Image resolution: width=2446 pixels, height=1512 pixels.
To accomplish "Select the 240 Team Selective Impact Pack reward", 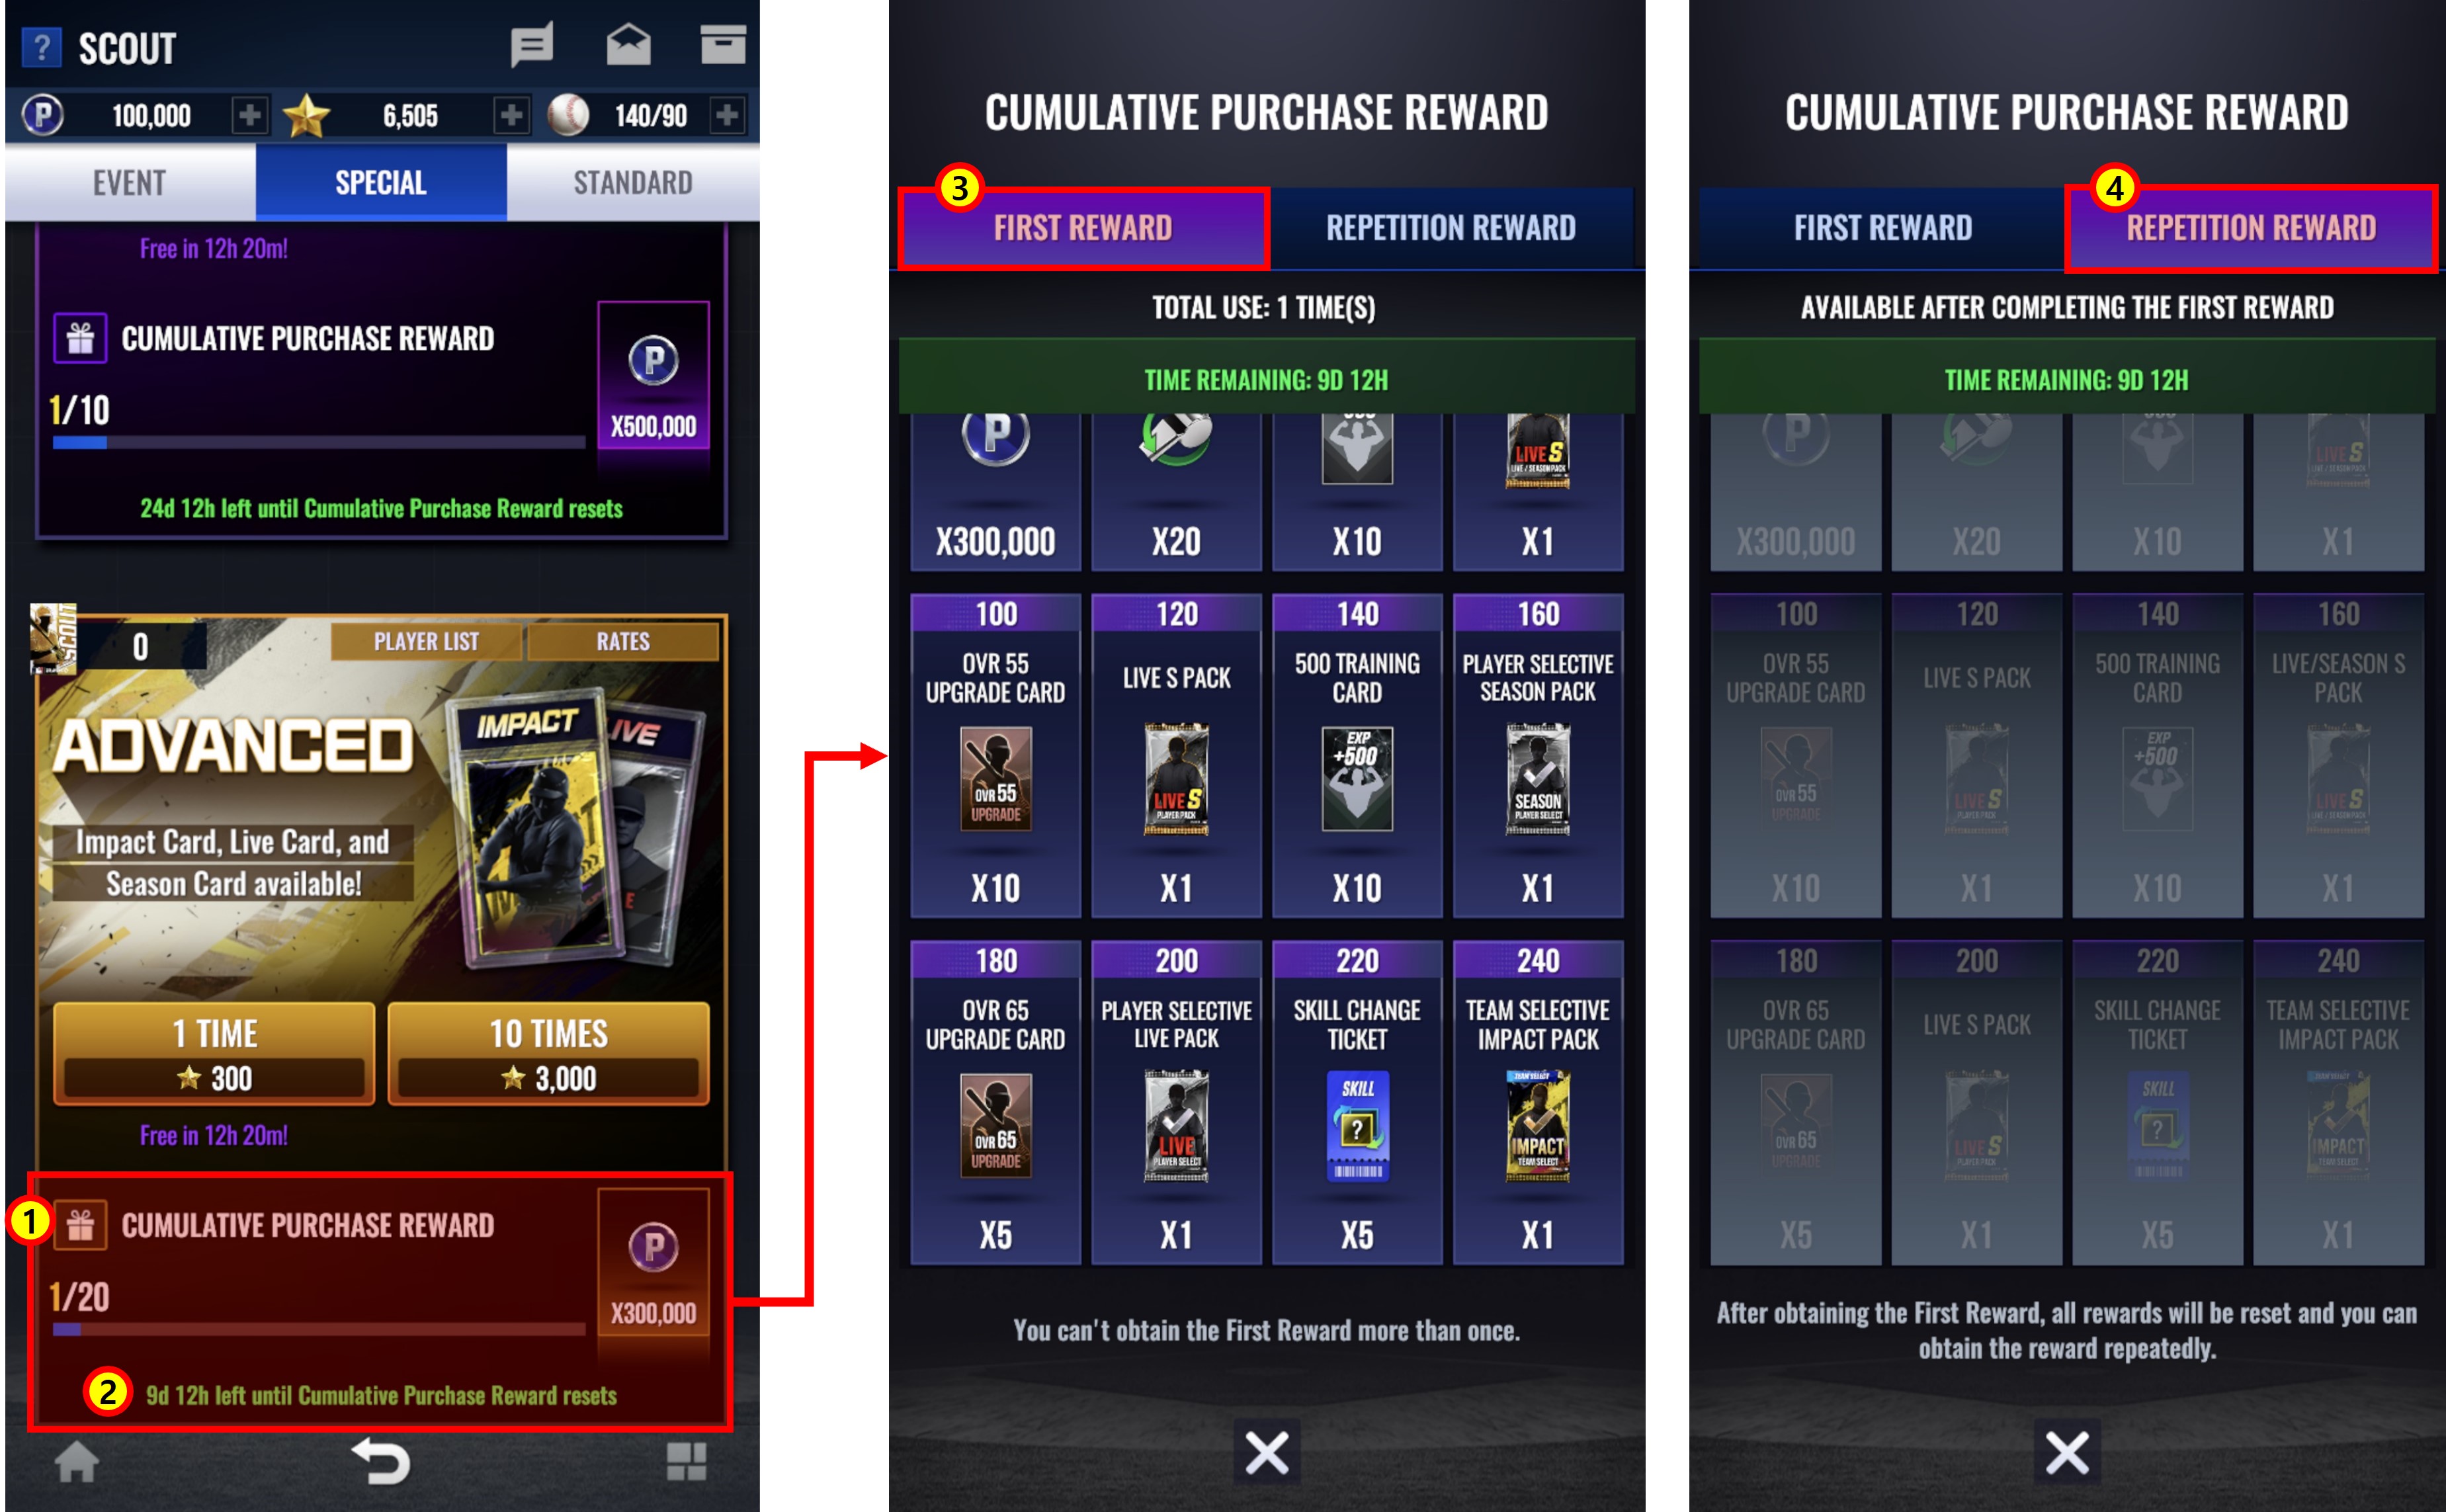I will tap(1537, 1101).
